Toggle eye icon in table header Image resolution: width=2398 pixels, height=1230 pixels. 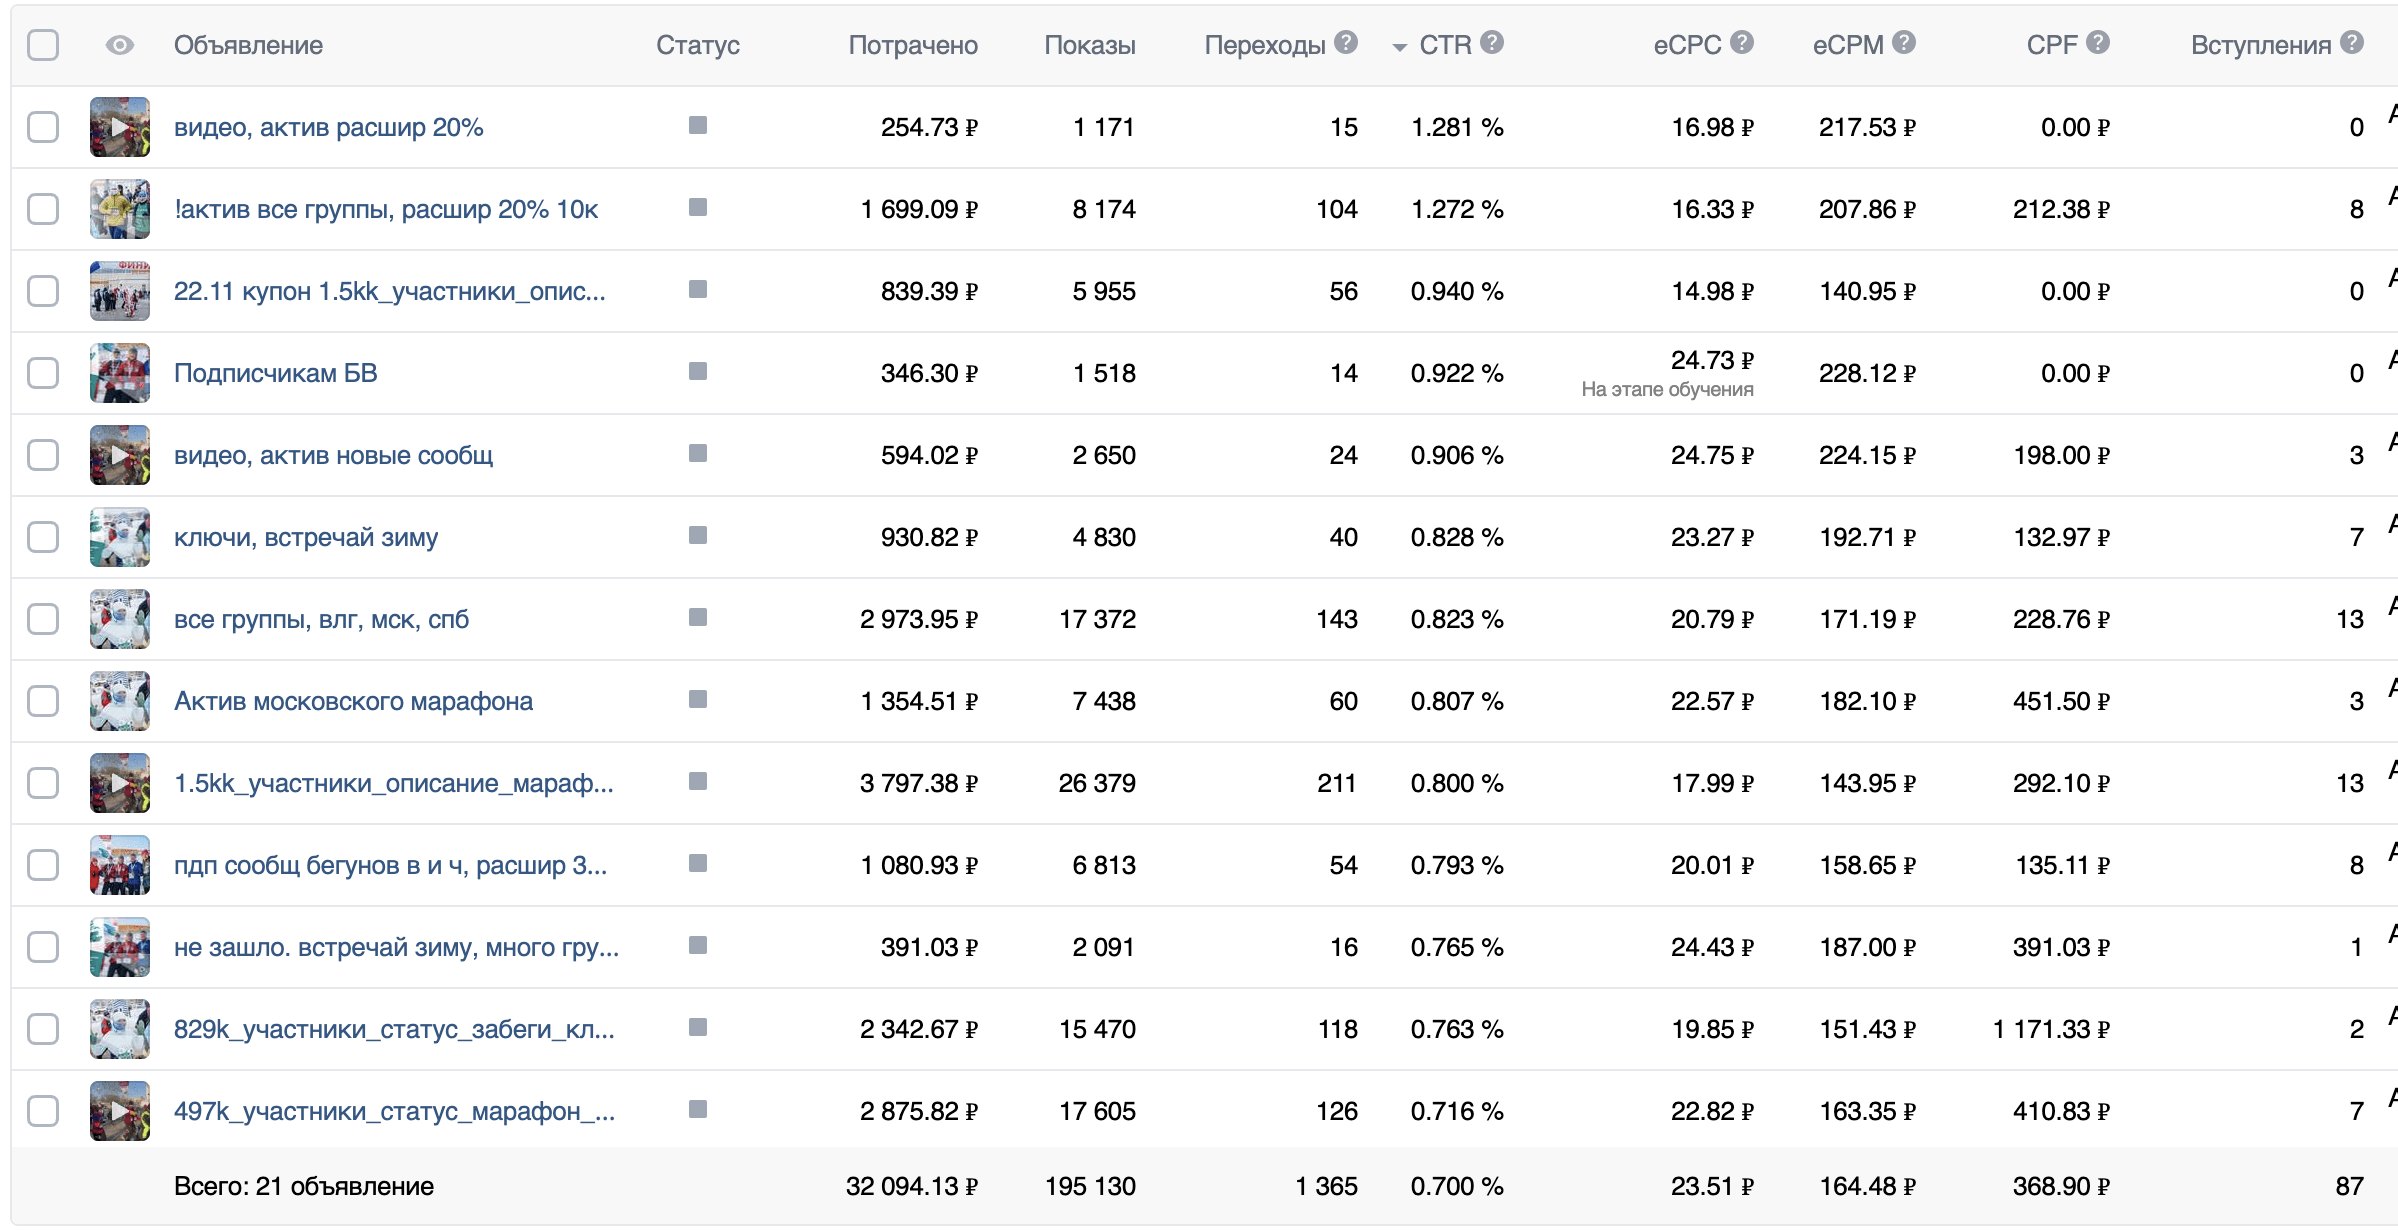click(x=120, y=45)
